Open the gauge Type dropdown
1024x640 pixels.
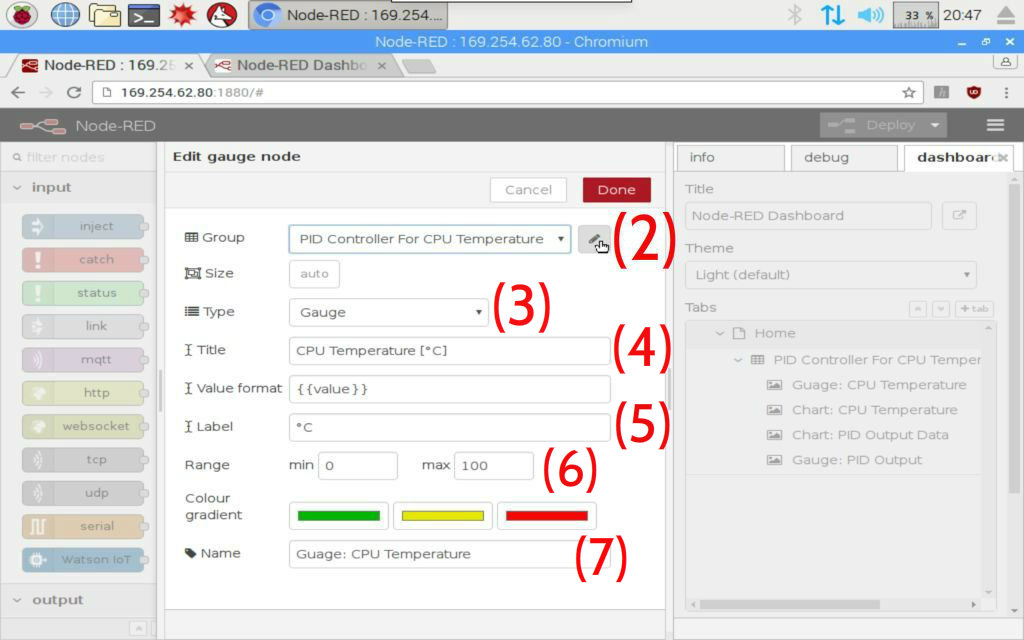(389, 312)
